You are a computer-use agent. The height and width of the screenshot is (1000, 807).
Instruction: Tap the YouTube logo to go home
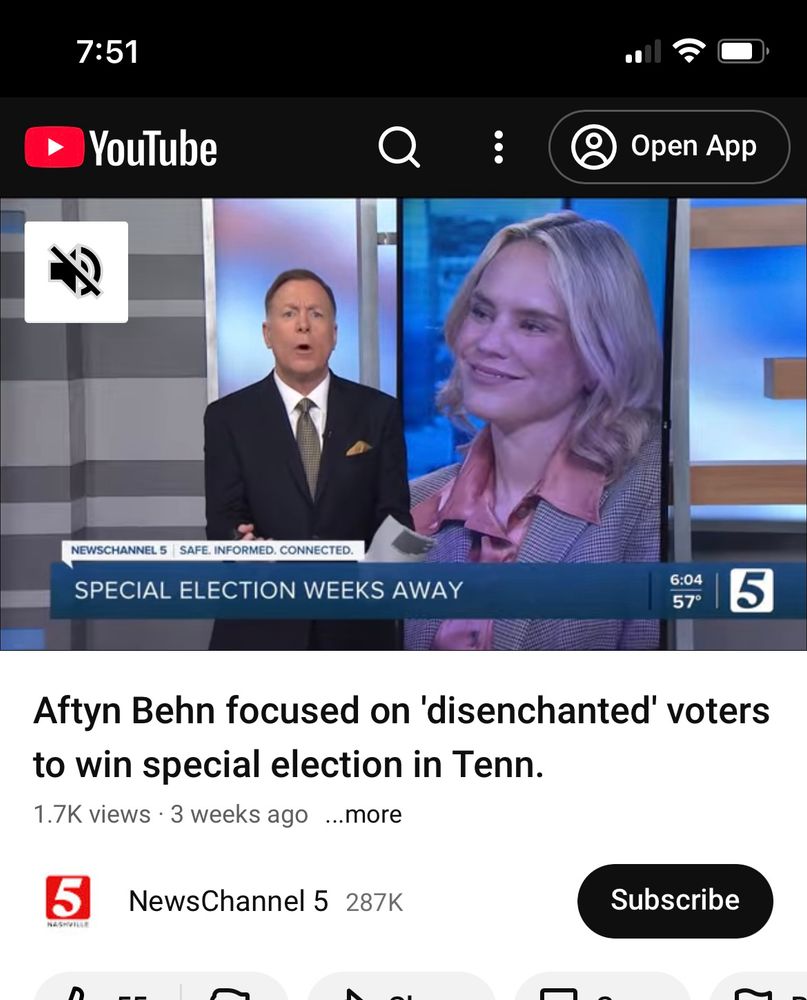[x=121, y=147]
